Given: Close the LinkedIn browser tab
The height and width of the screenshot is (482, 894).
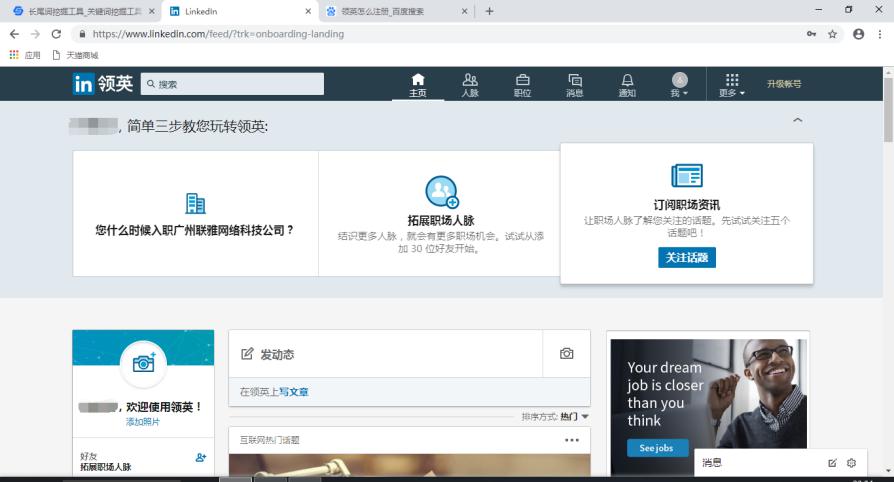Looking at the screenshot, I should tap(308, 11).
